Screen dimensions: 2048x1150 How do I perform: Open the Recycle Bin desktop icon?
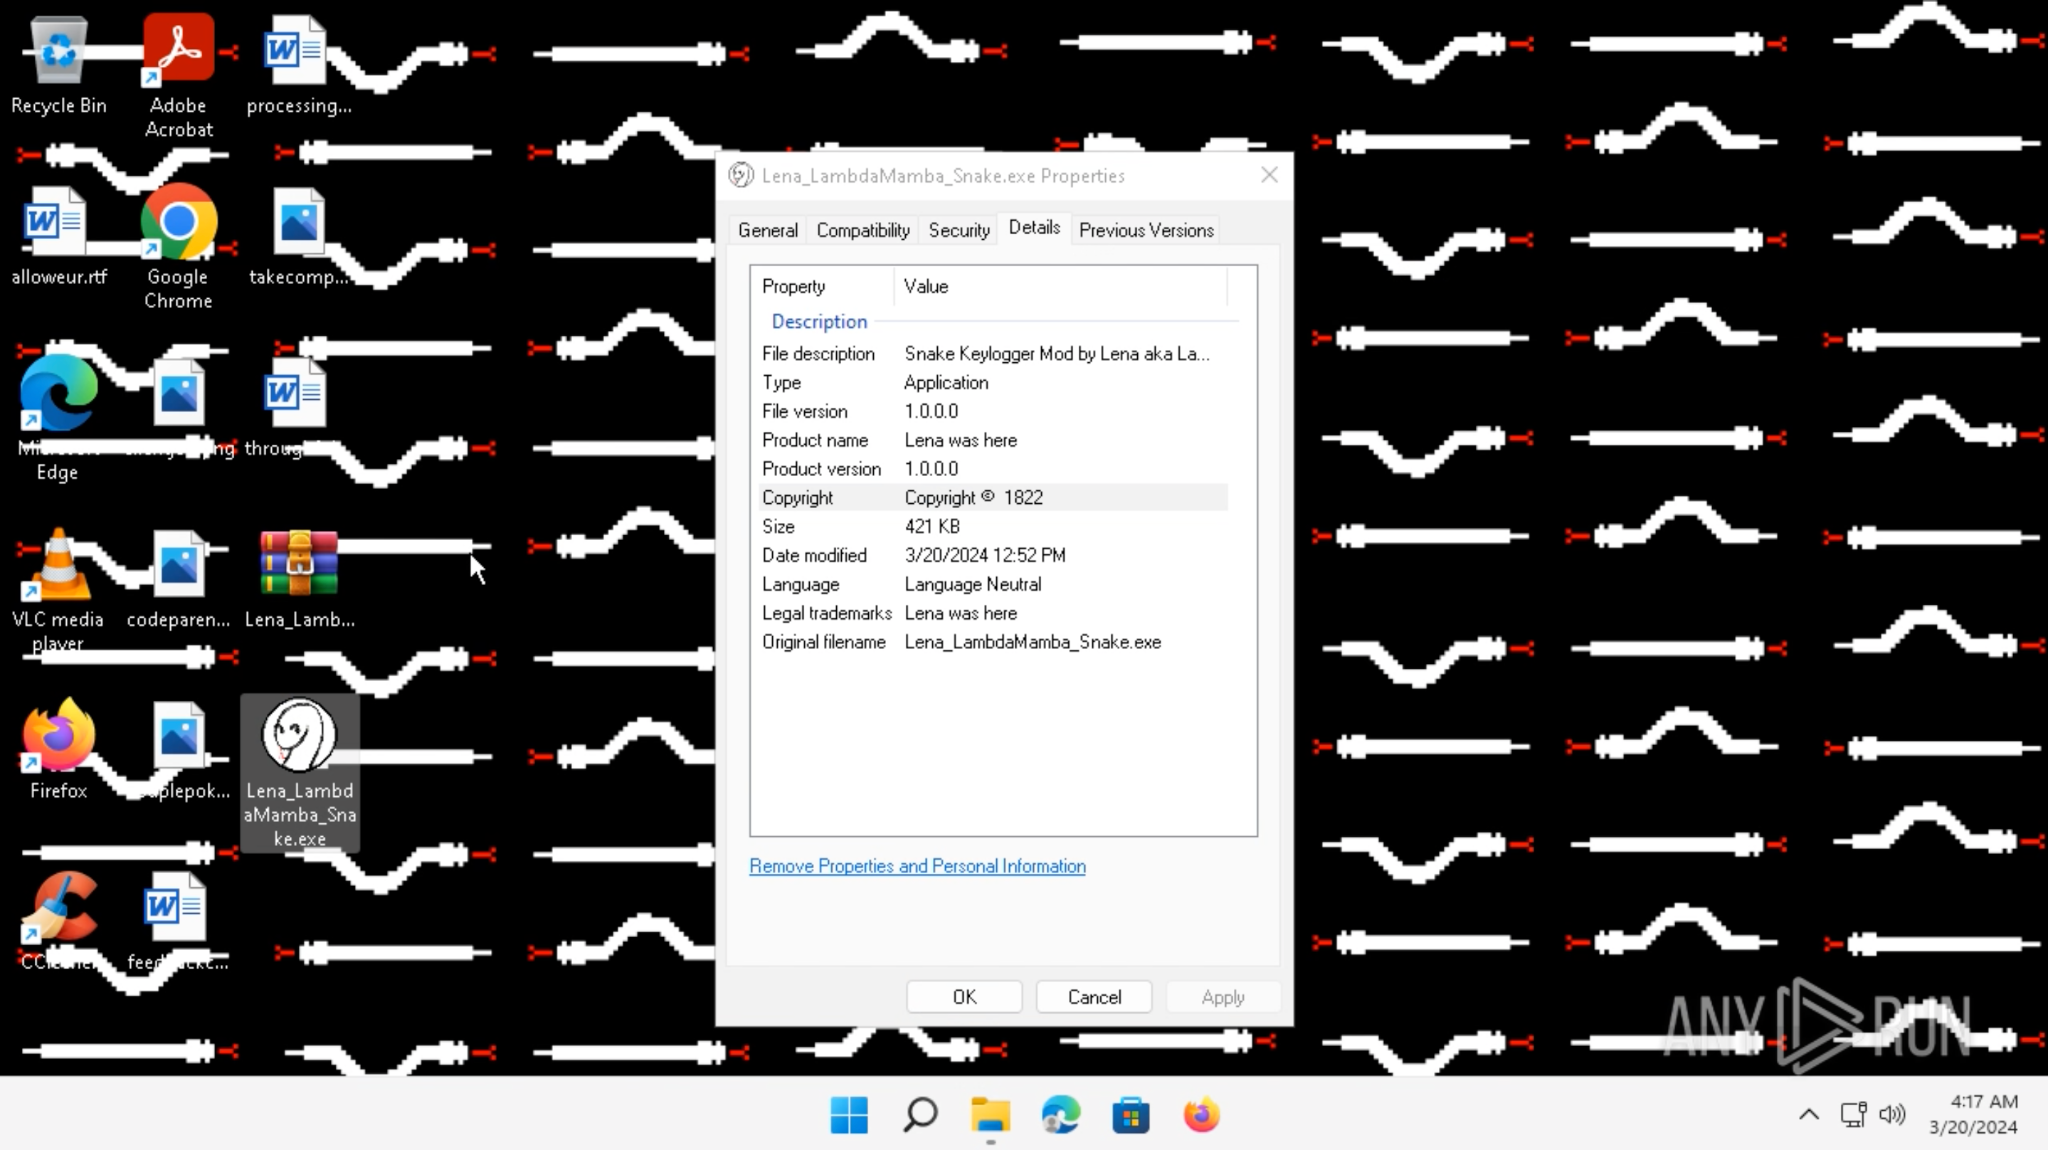coord(58,51)
